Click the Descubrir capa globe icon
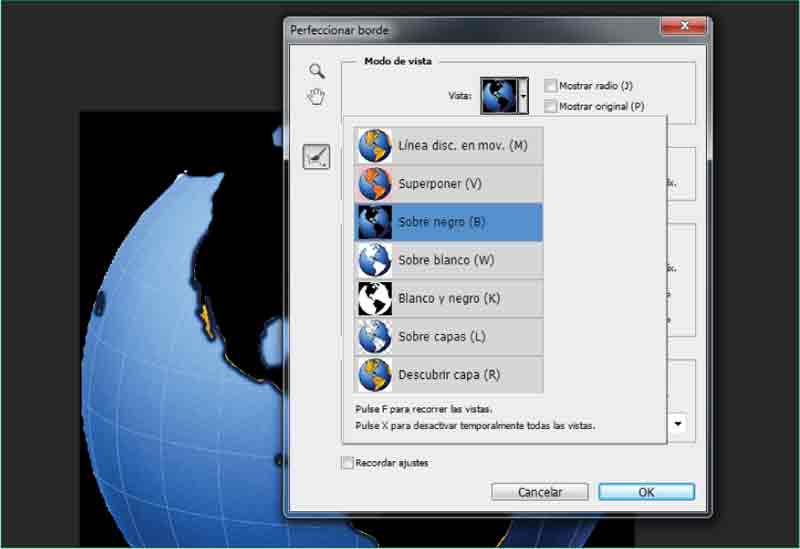The height and width of the screenshot is (549, 800). pyautogui.click(x=374, y=375)
